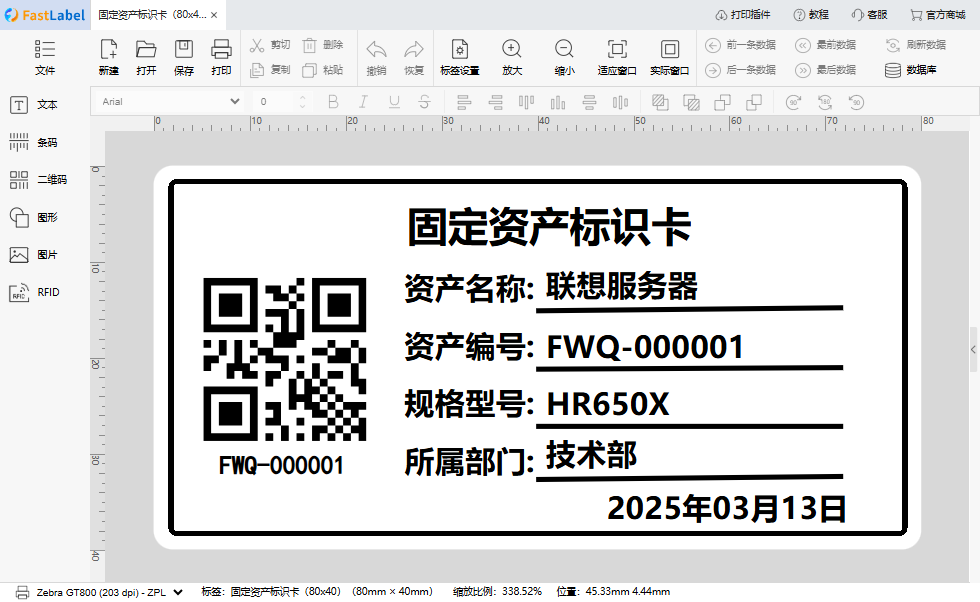This screenshot has width=980, height=602.
Task: Click the 删除 delete button
Action: pyautogui.click(x=322, y=45)
